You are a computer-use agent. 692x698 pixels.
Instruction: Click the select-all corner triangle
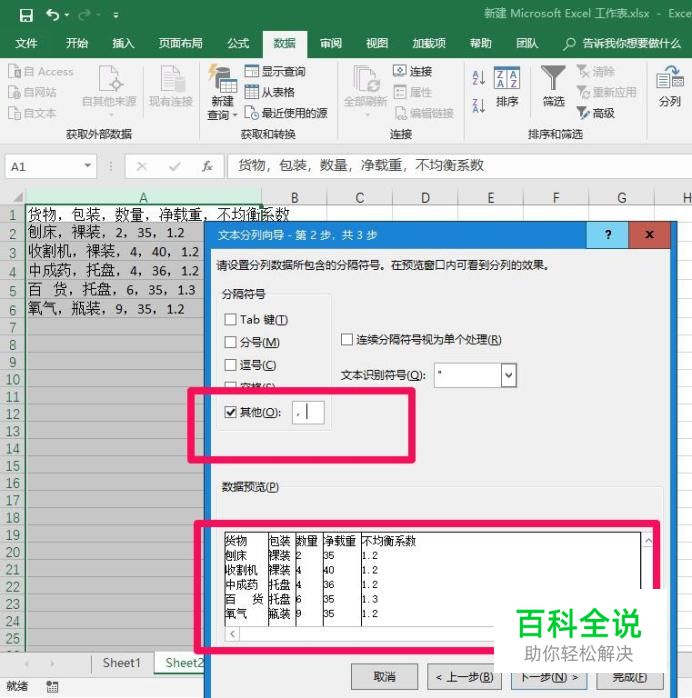(x=17, y=197)
